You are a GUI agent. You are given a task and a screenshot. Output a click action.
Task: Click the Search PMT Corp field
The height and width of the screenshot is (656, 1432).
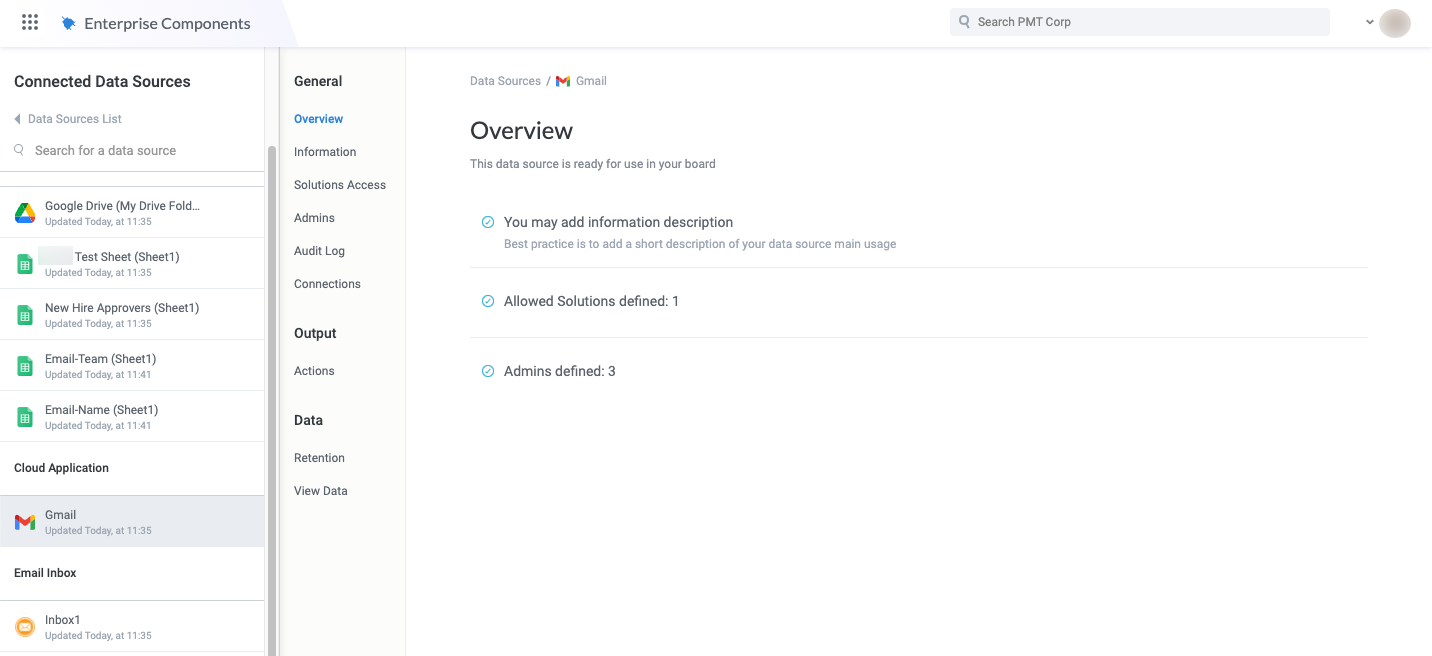point(1139,21)
